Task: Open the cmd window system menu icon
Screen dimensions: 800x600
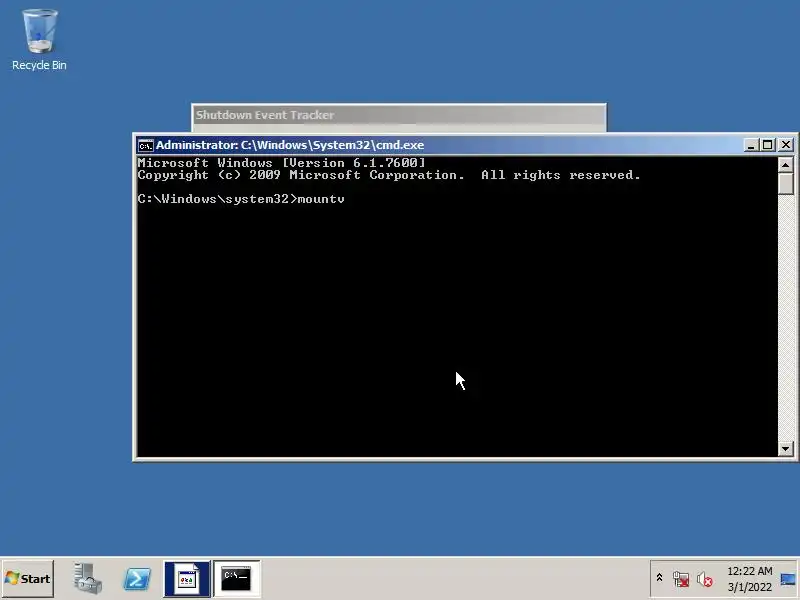Action: point(145,145)
